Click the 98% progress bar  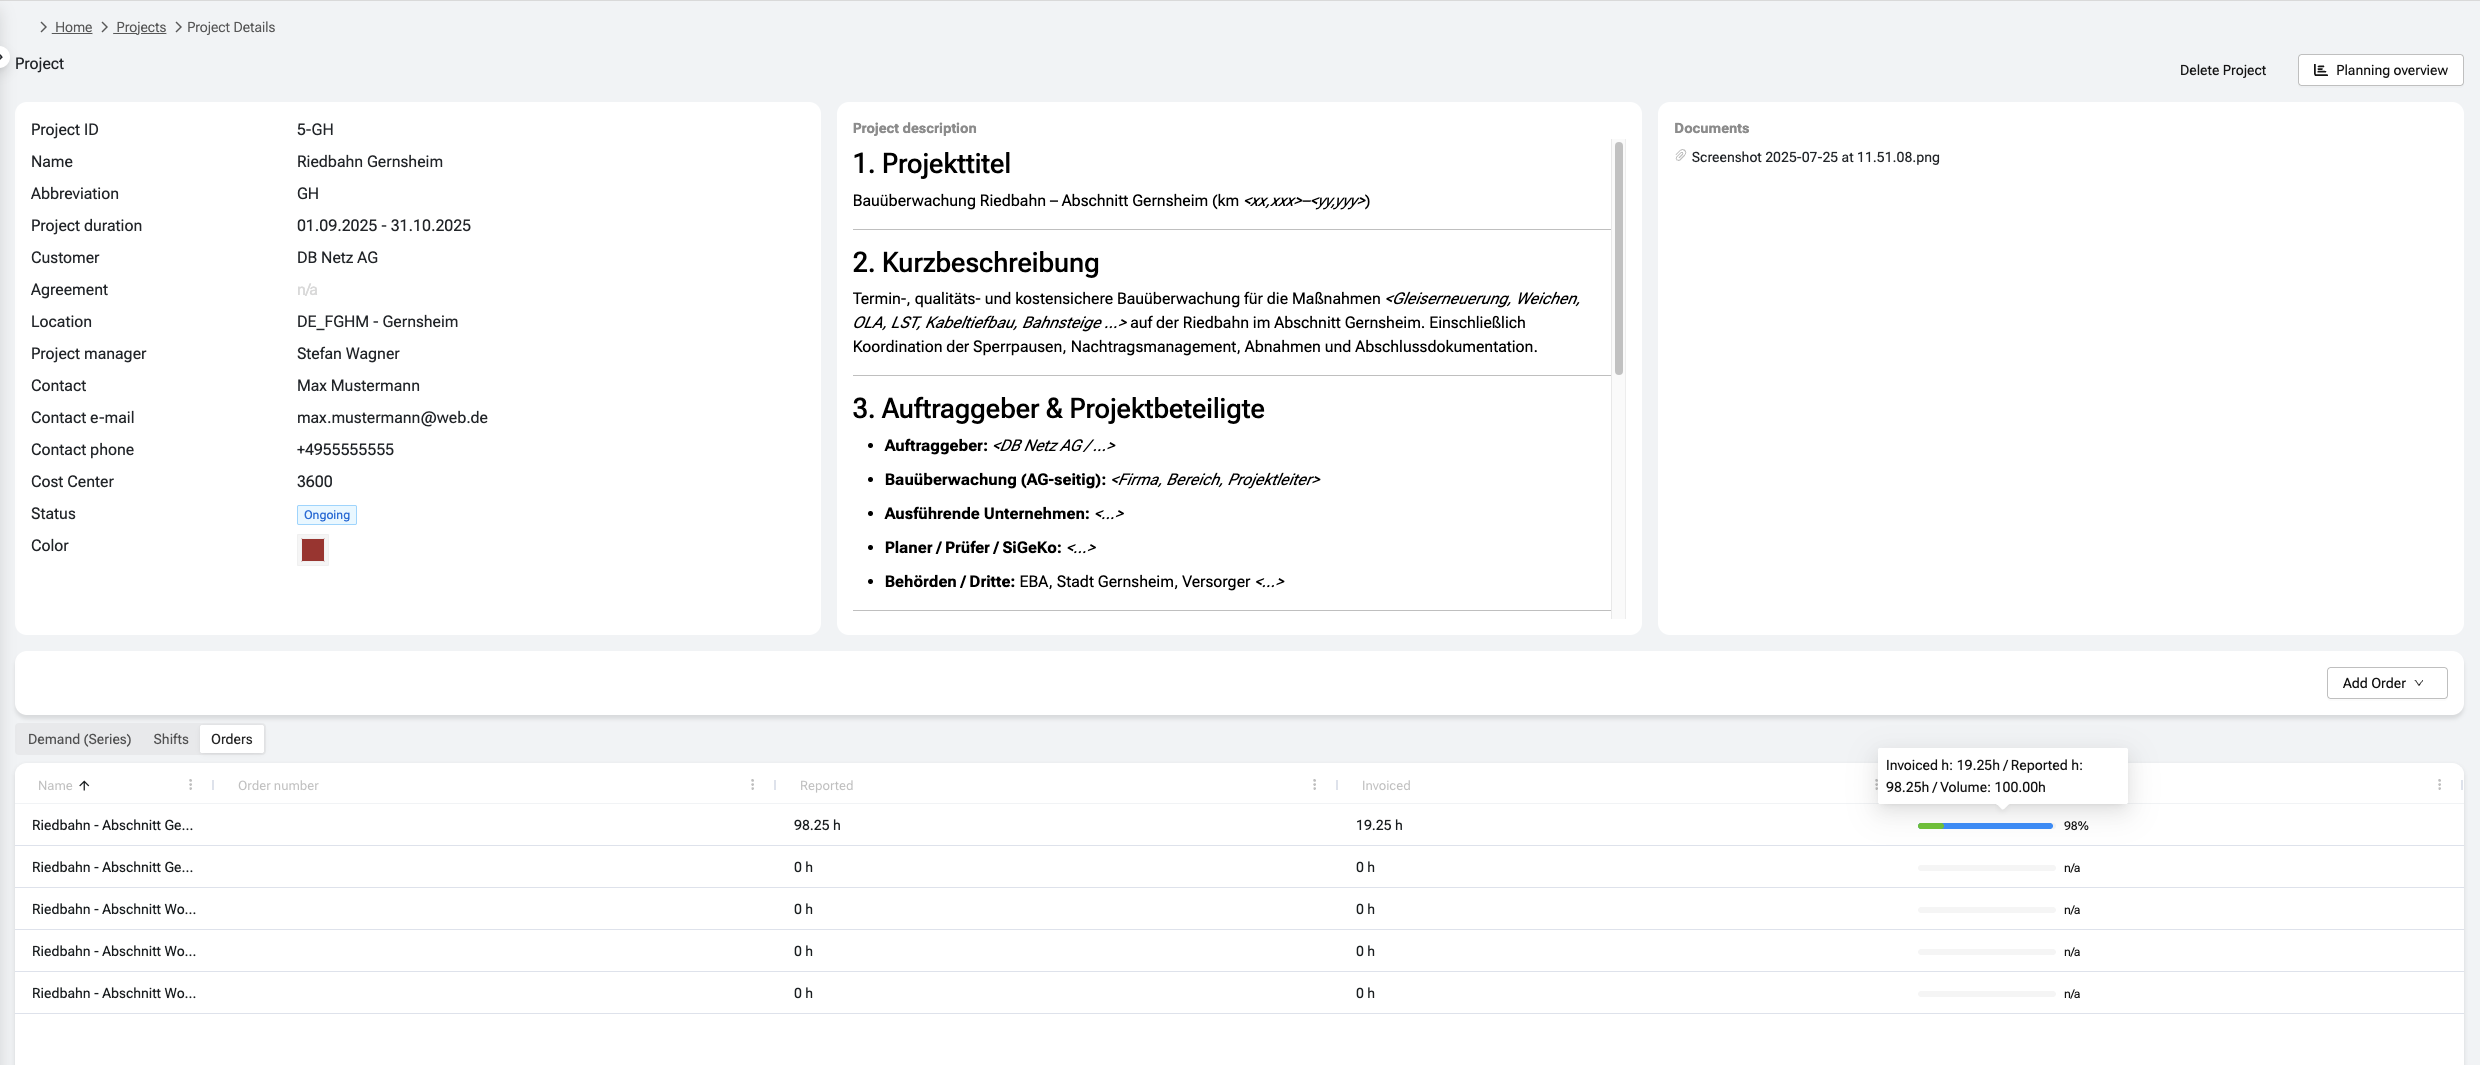tap(1985, 826)
